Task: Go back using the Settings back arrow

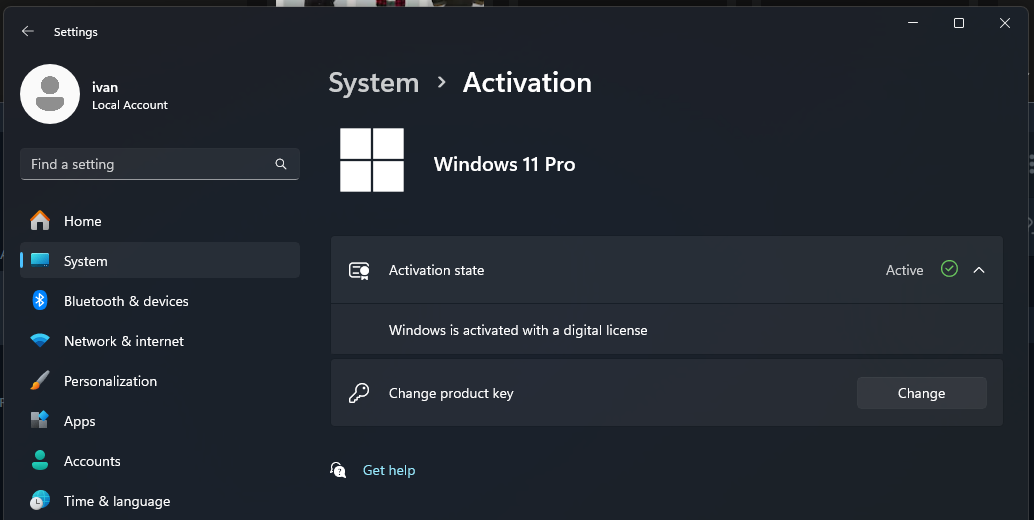Action: pos(27,31)
